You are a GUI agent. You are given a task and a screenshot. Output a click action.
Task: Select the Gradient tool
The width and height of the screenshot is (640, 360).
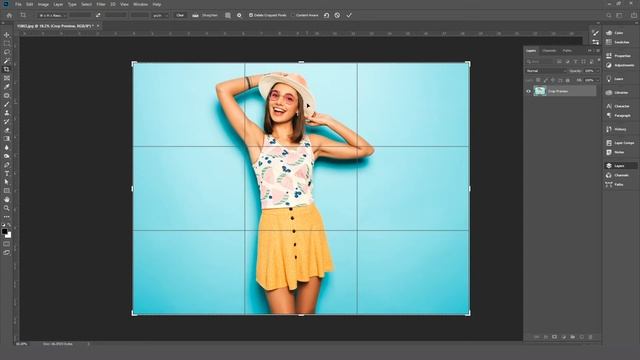(7, 139)
